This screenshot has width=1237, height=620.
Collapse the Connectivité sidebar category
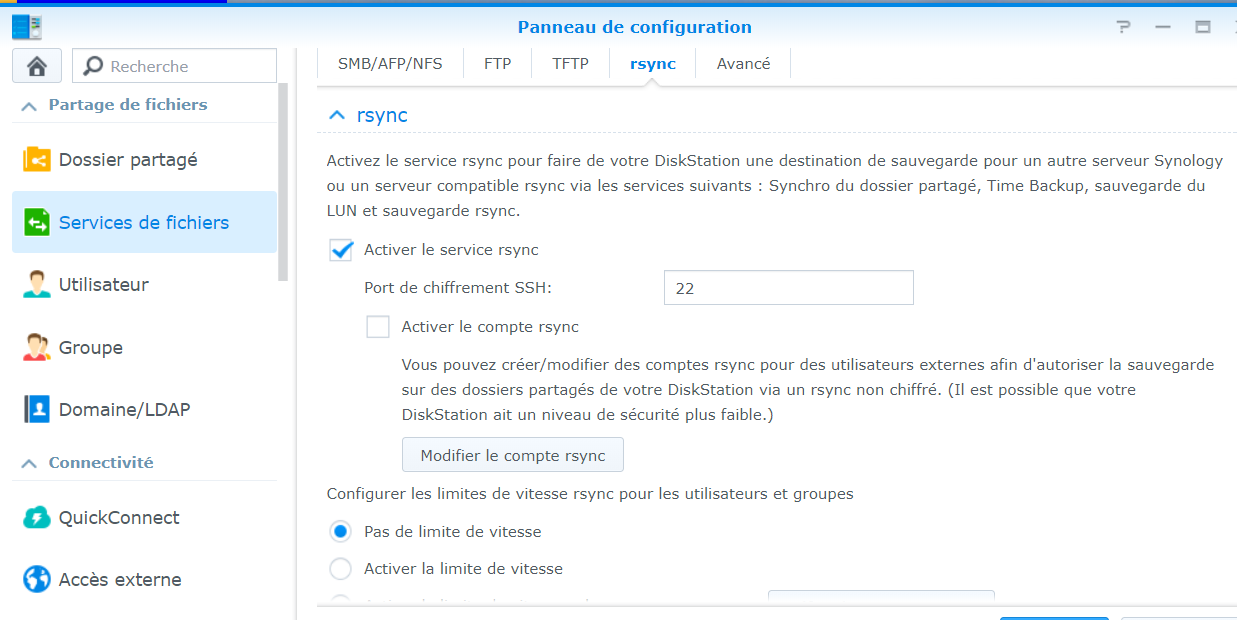pyautogui.click(x=29, y=463)
